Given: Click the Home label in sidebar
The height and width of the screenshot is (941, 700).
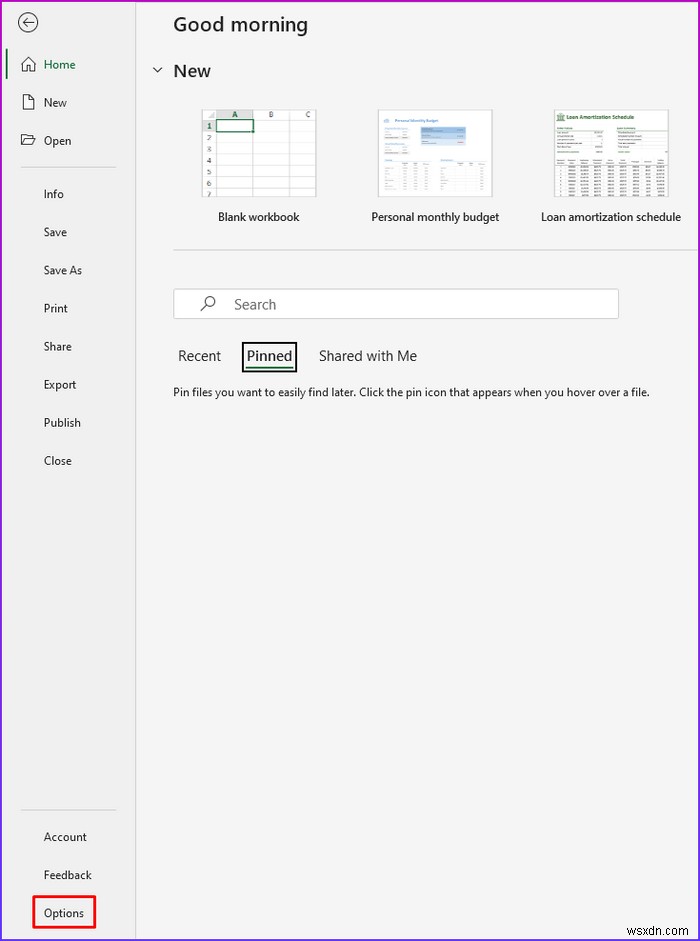Looking at the screenshot, I should tap(59, 65).
